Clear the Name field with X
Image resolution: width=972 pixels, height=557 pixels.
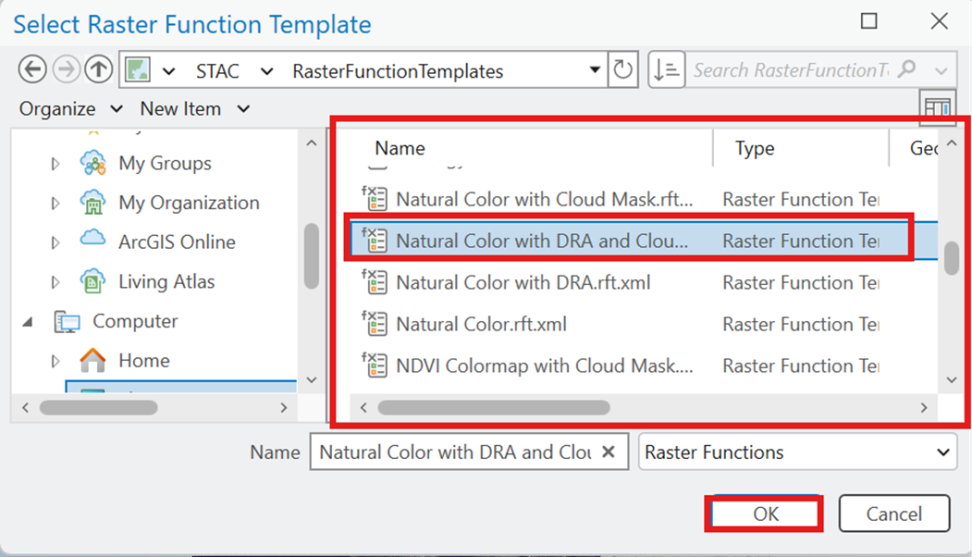click(x=609, y=452)
